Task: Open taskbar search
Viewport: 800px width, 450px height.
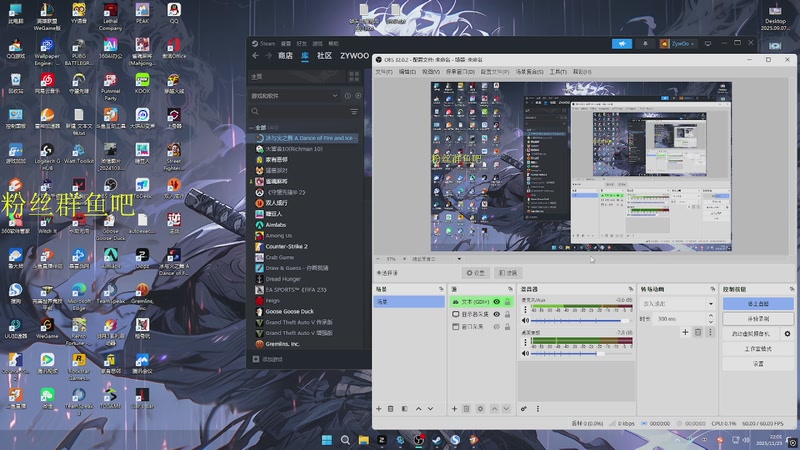Action: [345, 440]
